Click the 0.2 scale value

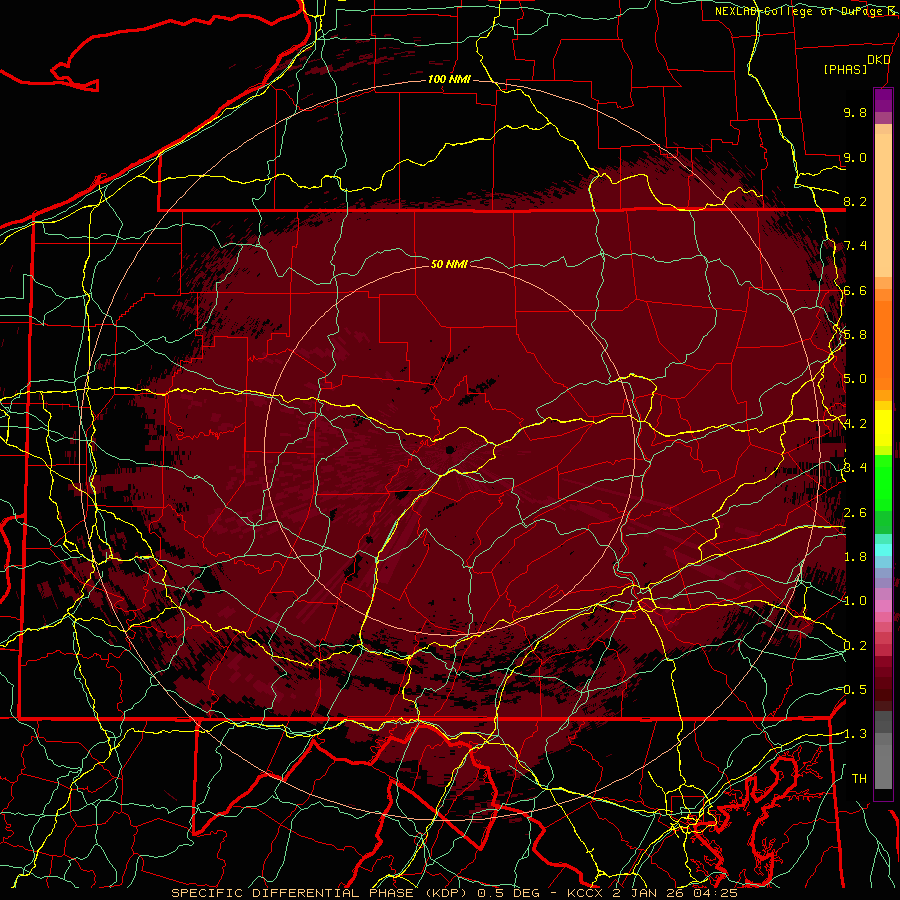855,646
